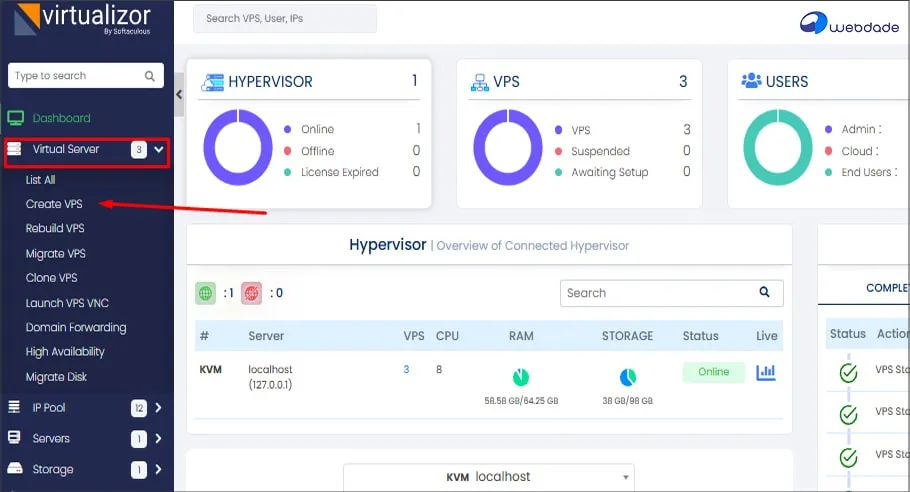910x492 pixels.
Task: Open the VPS count link 3
Action: click(406, 370)
